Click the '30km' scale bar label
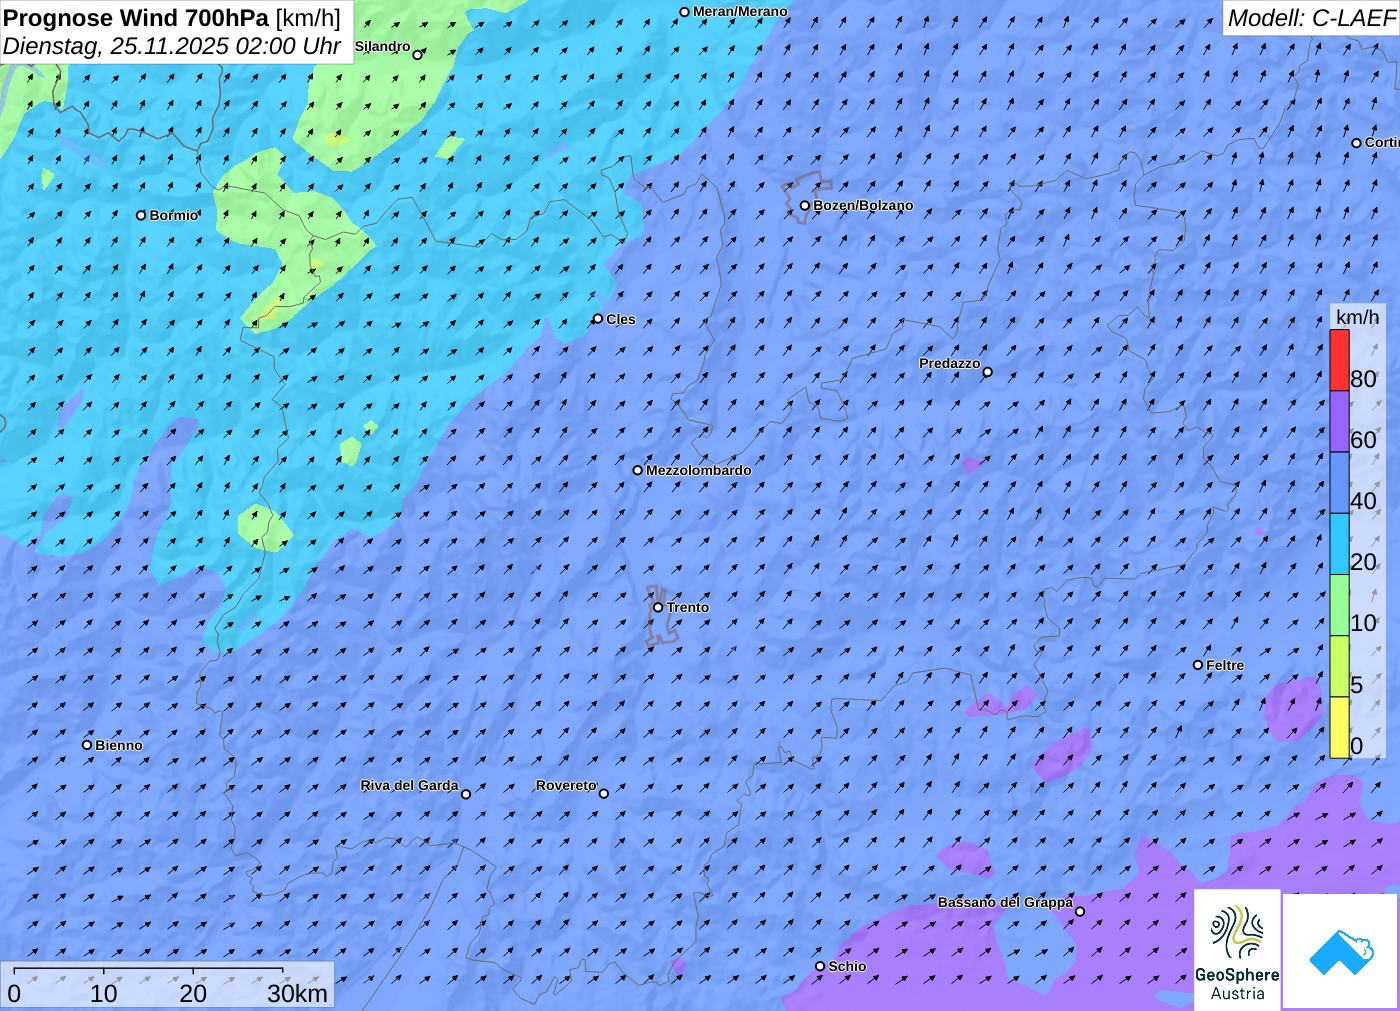The width and height of the screenshot is (1400, 1011). 297,993
